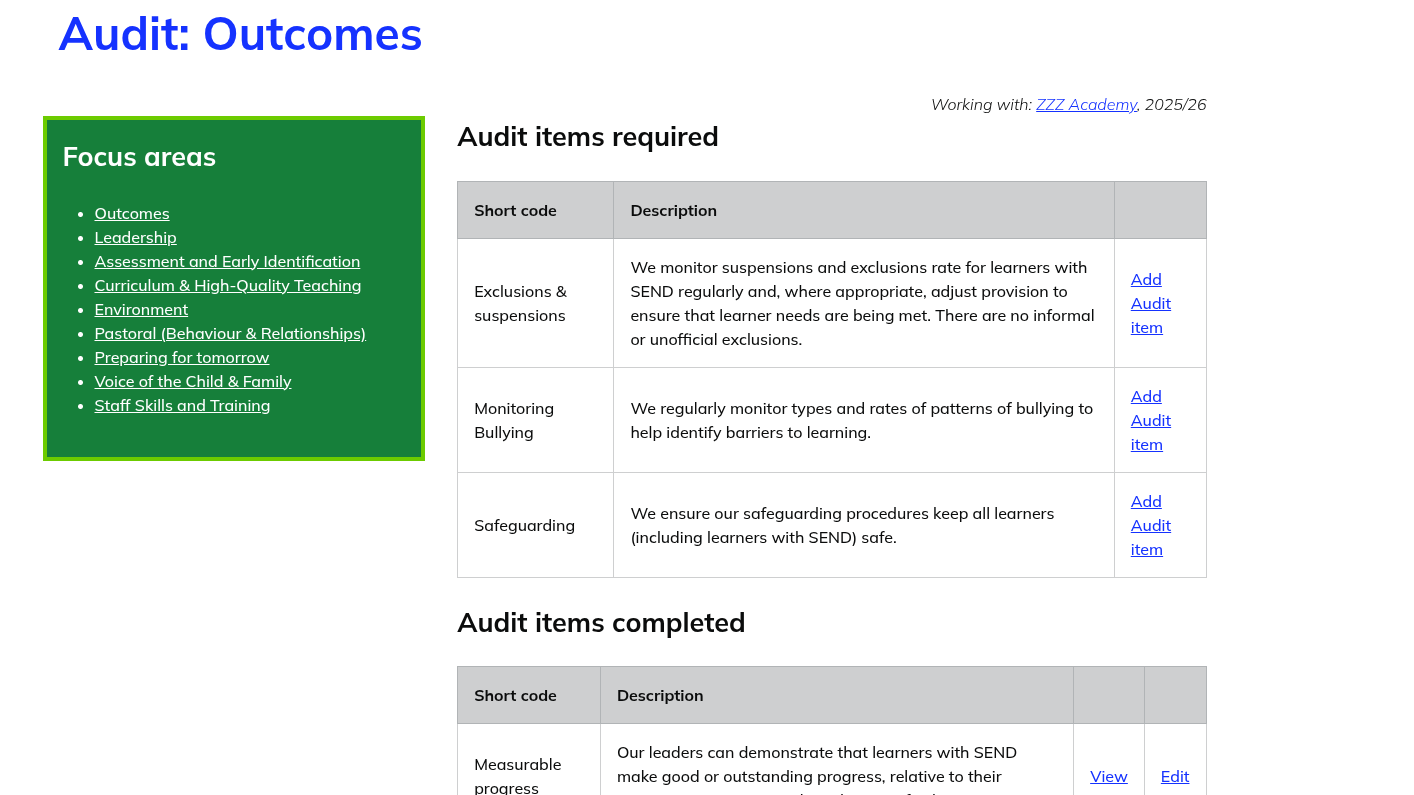Navigate to the Environment focus area
This screenshot has height=795, width=1414.
pyautogui.click(x=141, y=309)
